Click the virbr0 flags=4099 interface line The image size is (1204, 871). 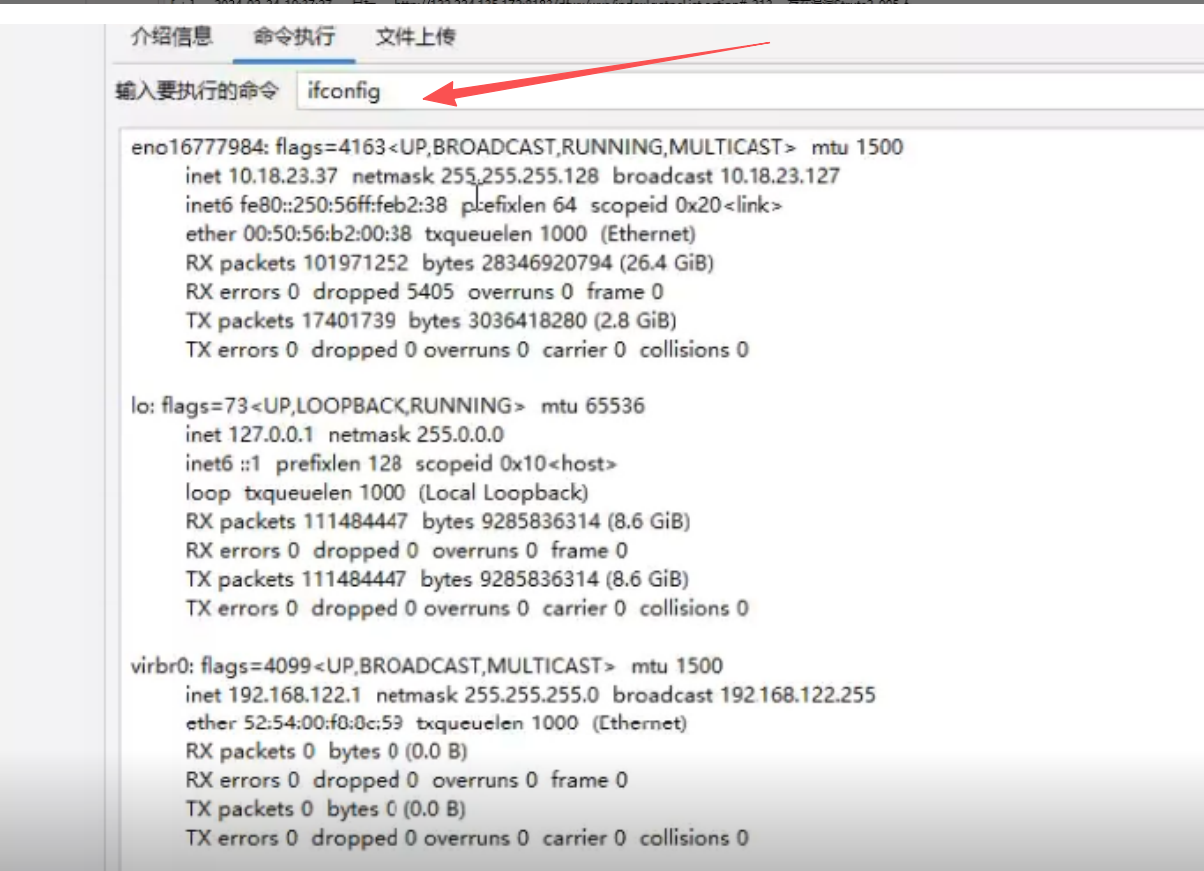[x=427, y=666]
